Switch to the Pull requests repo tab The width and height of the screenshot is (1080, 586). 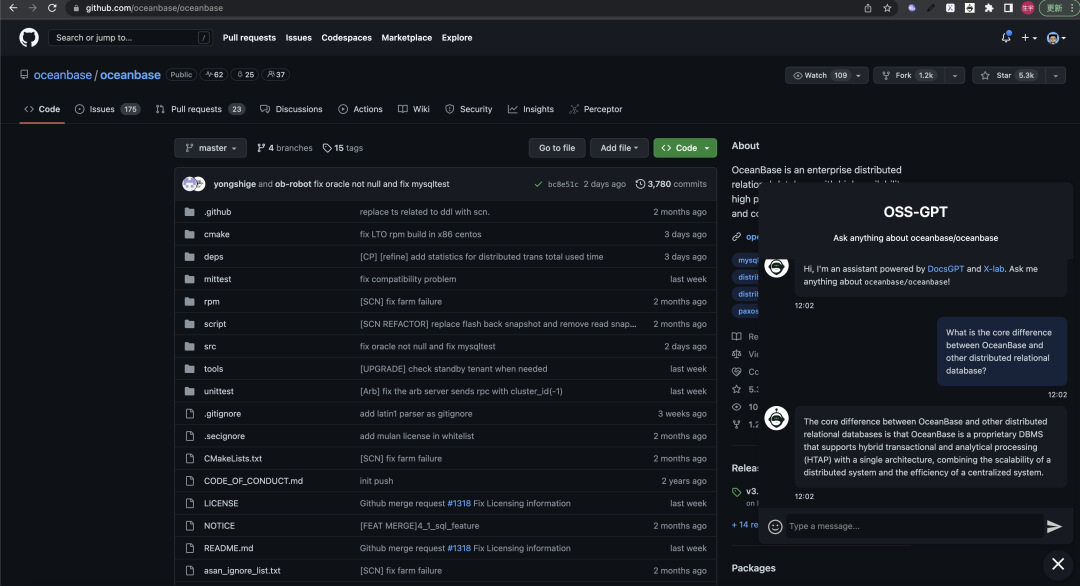200,109
